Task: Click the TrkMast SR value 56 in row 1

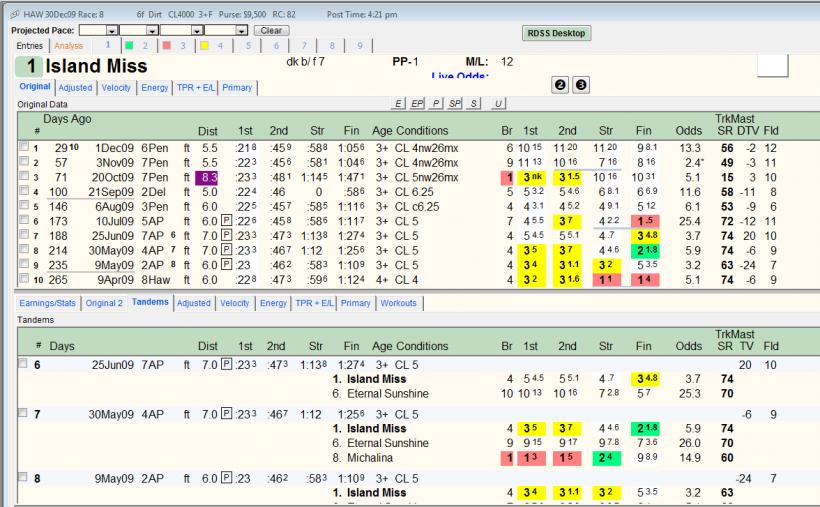Action: (x=727, y=148)
